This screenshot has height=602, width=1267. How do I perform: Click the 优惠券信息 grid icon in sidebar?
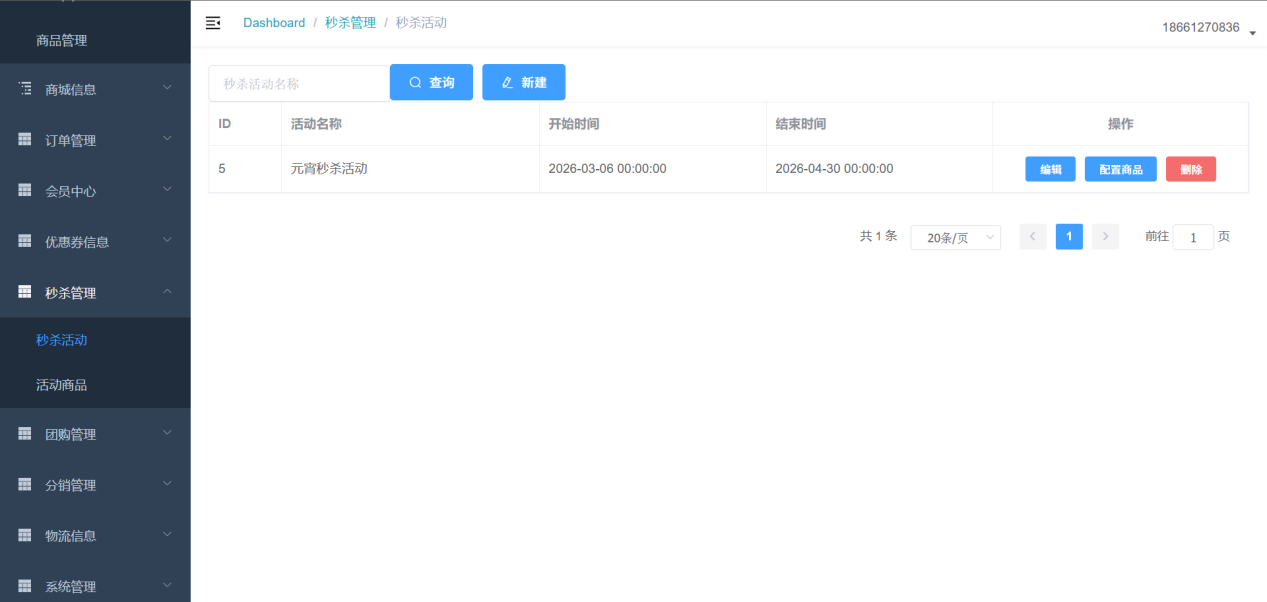click(x=25, y=241)
